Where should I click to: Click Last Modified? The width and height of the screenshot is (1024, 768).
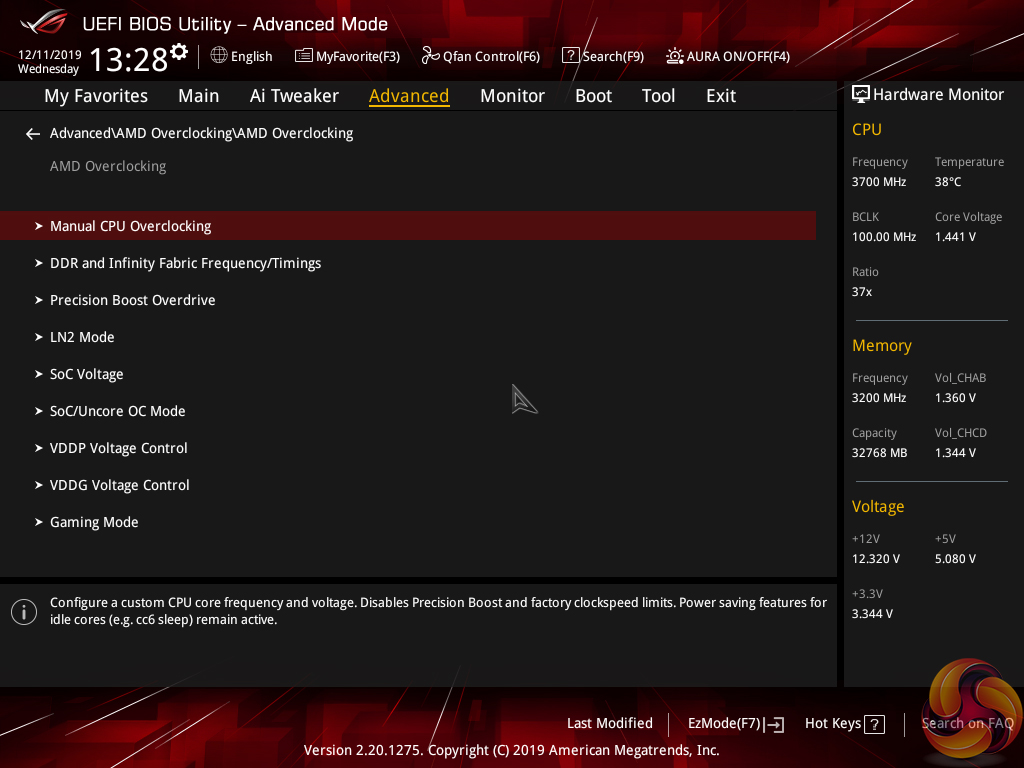(x=609, y=724)
